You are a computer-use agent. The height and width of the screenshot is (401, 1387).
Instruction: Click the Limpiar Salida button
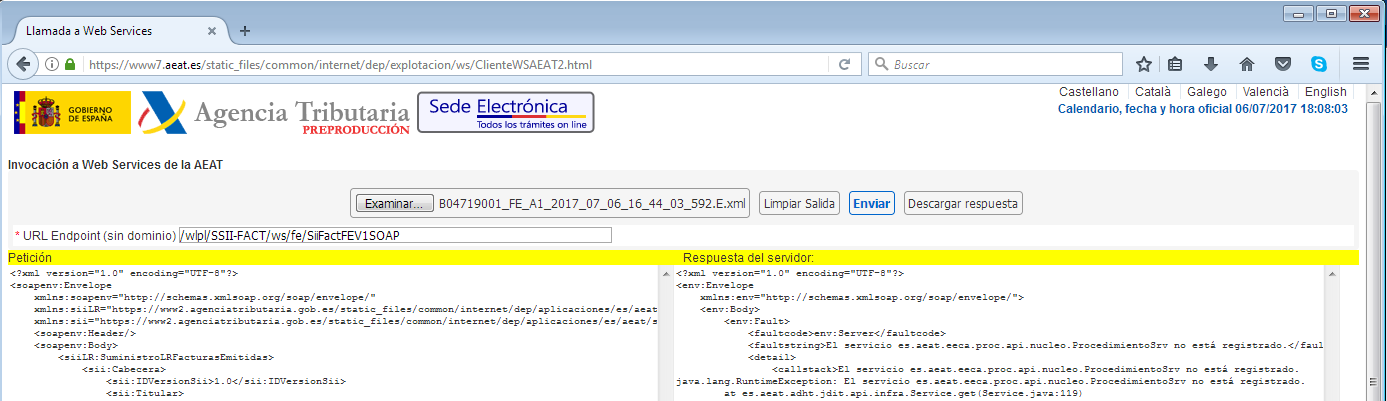[799, 203]
